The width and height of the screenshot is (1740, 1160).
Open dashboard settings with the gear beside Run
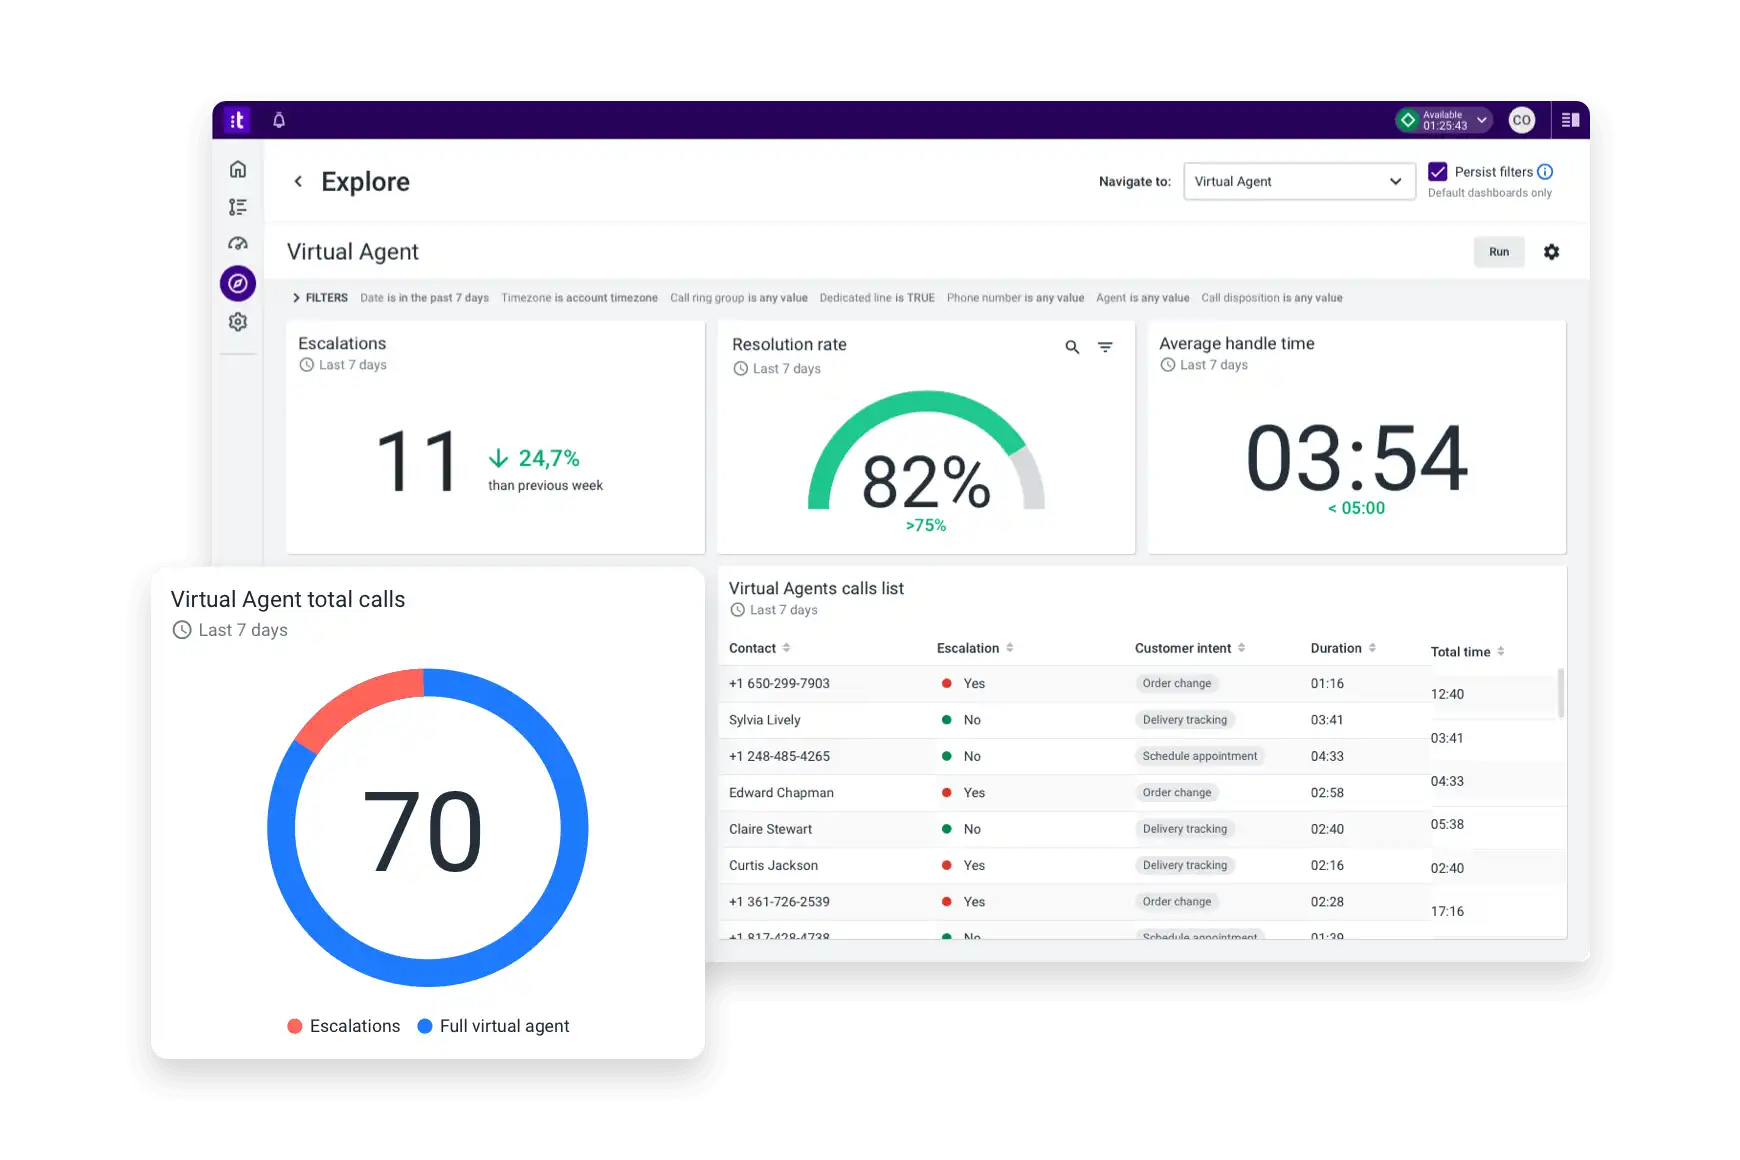click(1552, 251)
